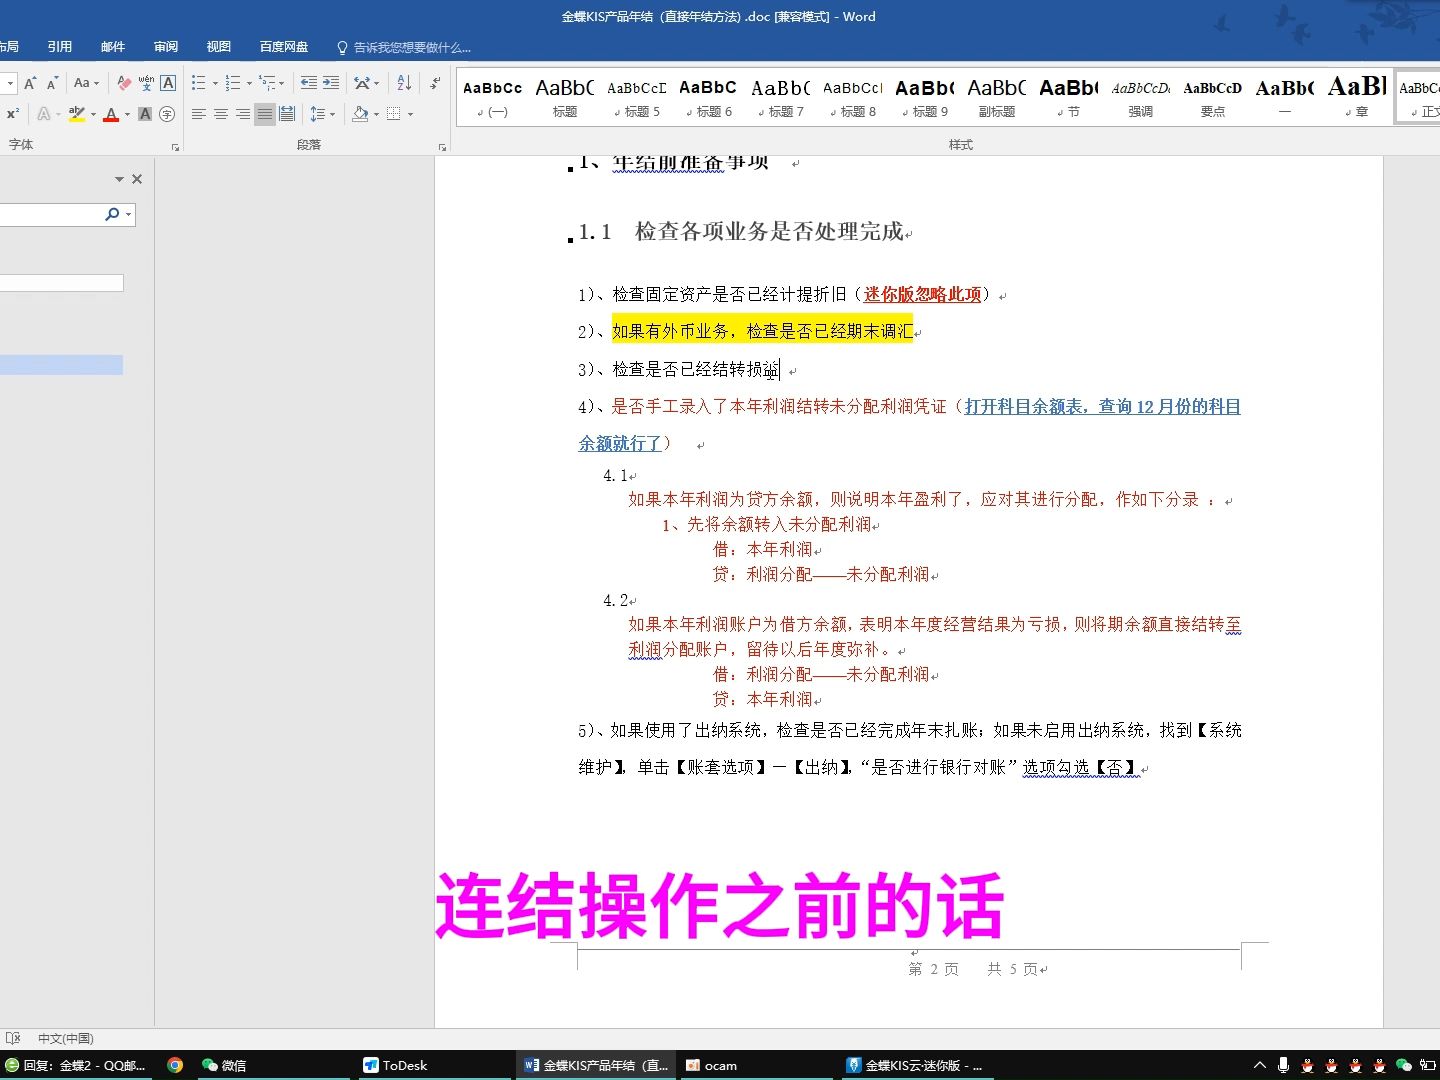The image size is (1440, 1080).
Task: Click the shrink font size icon
Action: coord(52,83)
